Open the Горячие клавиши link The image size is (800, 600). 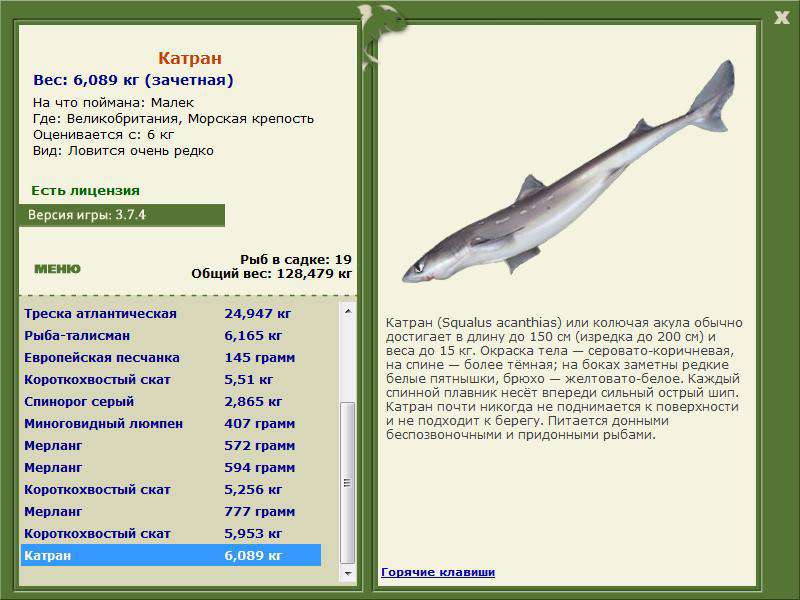(x=438, y=572)
